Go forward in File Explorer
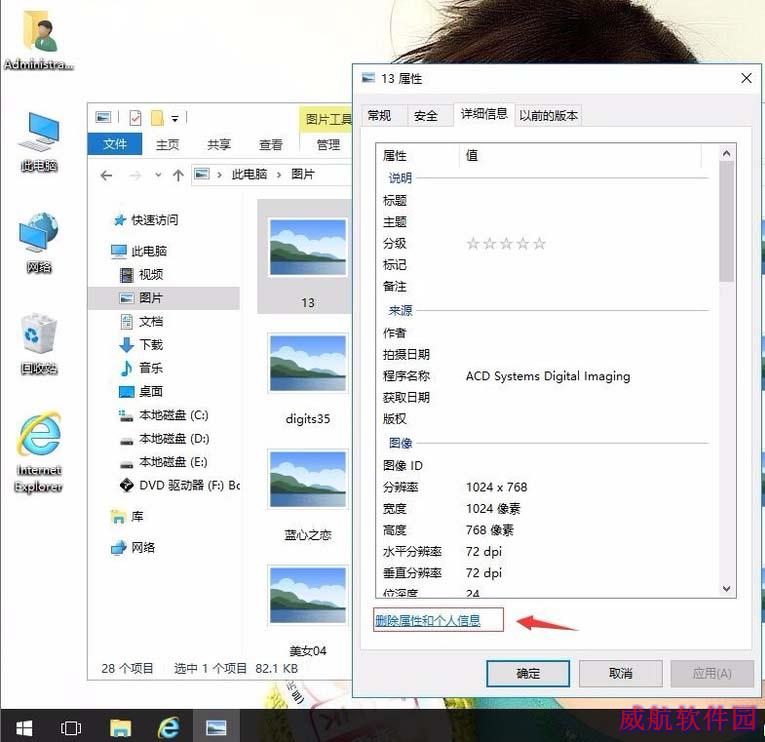 [x=135, y=175]
